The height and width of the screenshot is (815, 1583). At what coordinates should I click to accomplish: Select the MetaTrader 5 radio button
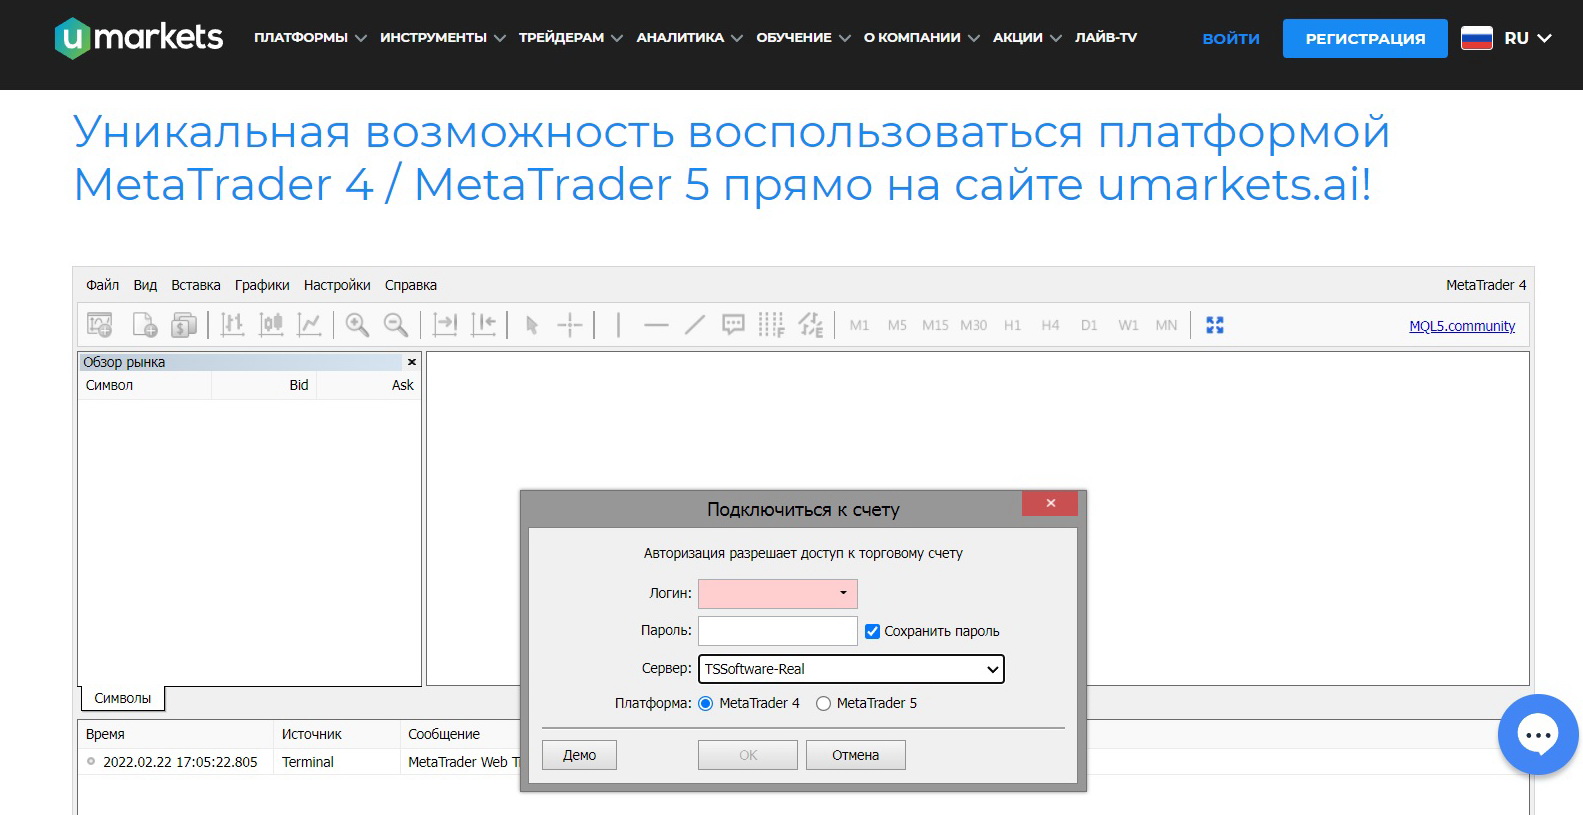tap(823, 703)
